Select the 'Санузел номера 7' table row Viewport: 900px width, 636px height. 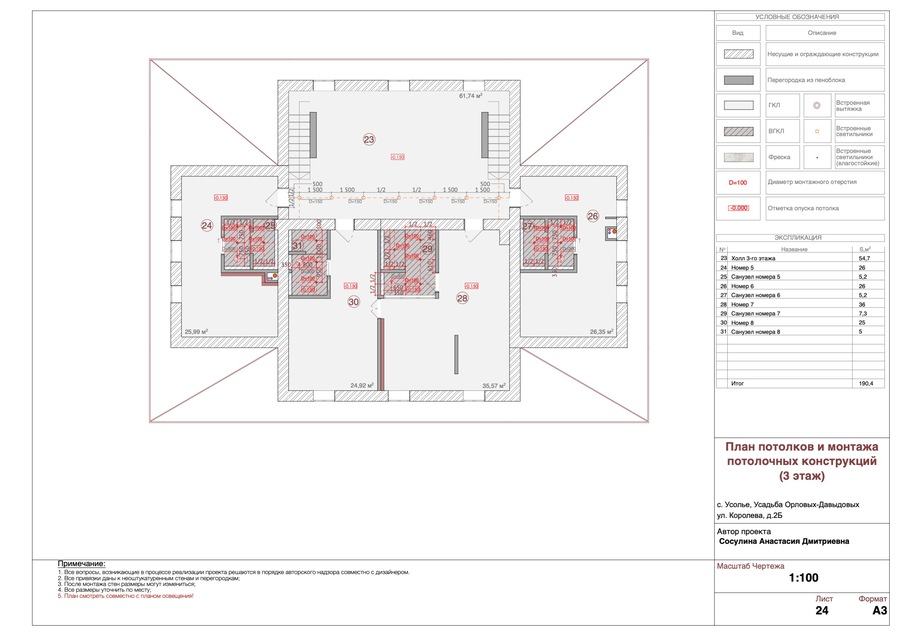point(800,313)
